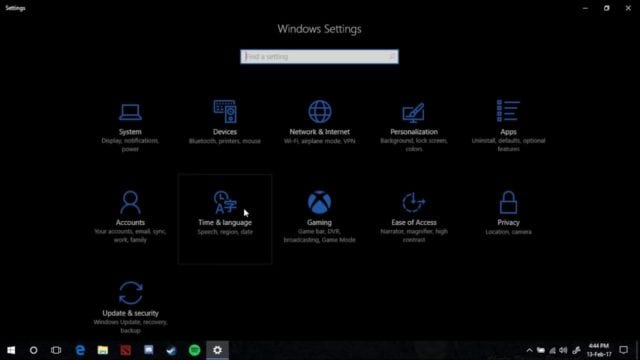Open the System settings laptop icon
This screenshot has height=360, width=640.
(130, 112)
